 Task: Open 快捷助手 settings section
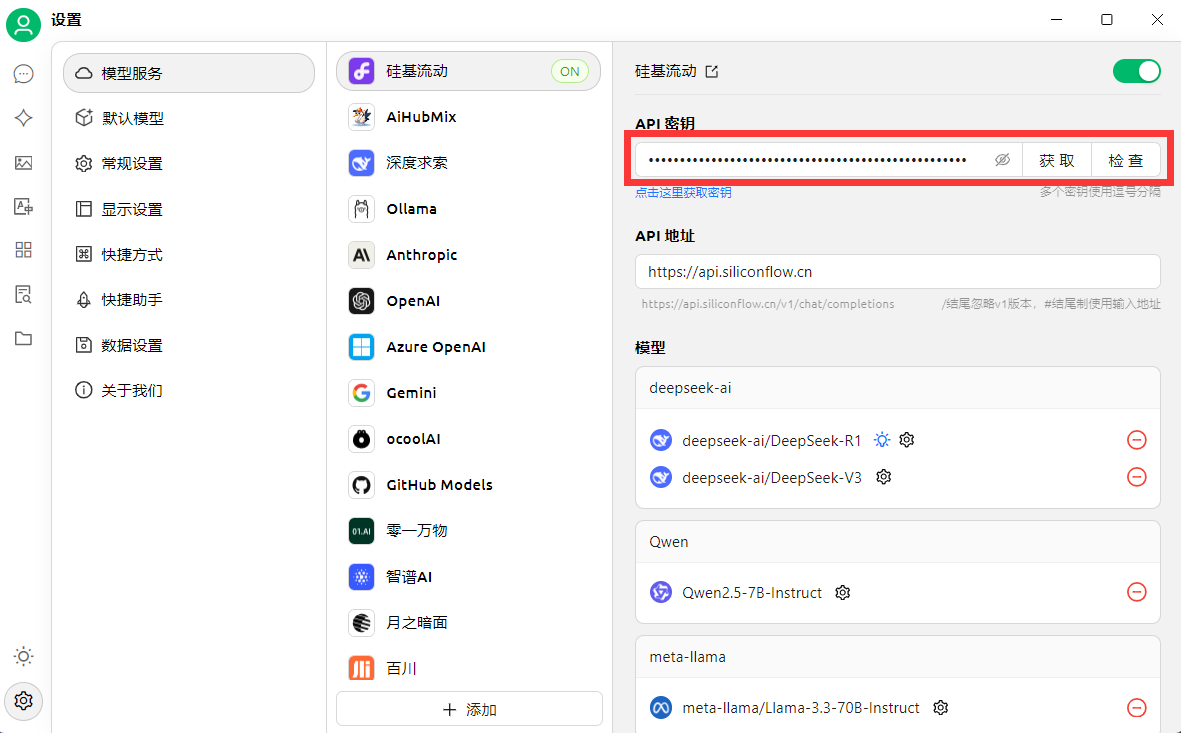pyautogui.click(x=189, y=300)
